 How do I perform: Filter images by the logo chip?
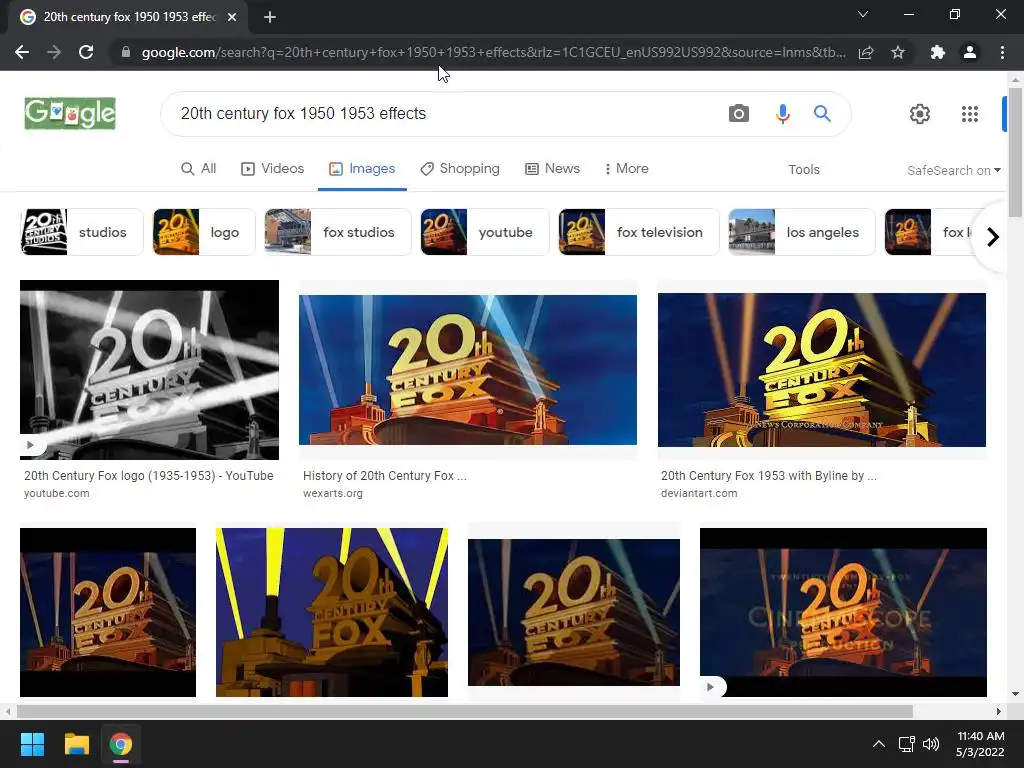point(204,232)
